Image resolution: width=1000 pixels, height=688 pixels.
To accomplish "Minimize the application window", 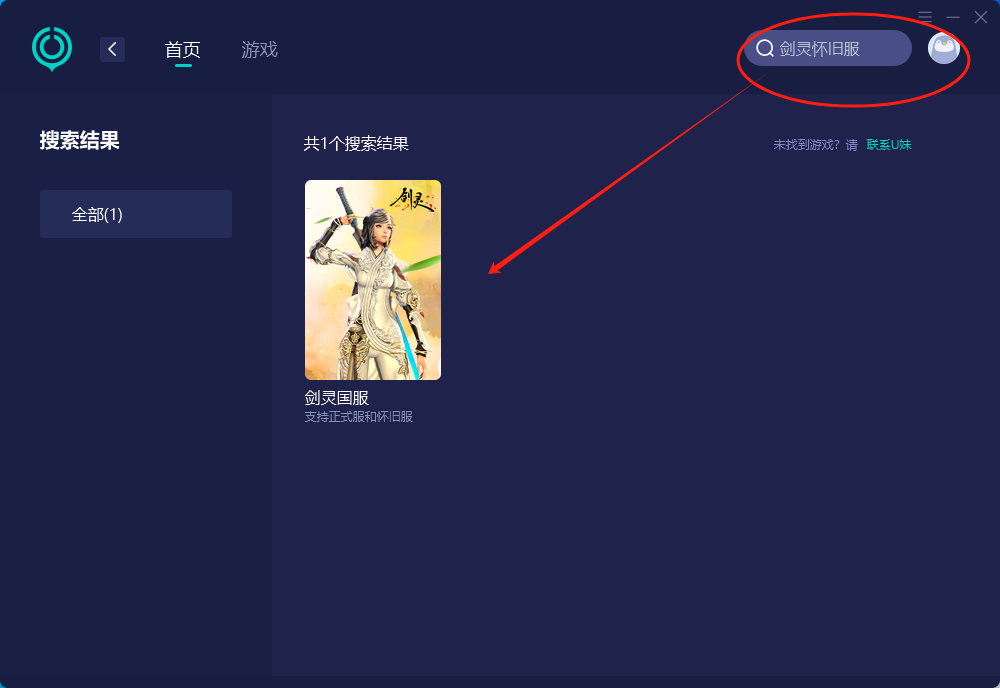I will (953, 17).
